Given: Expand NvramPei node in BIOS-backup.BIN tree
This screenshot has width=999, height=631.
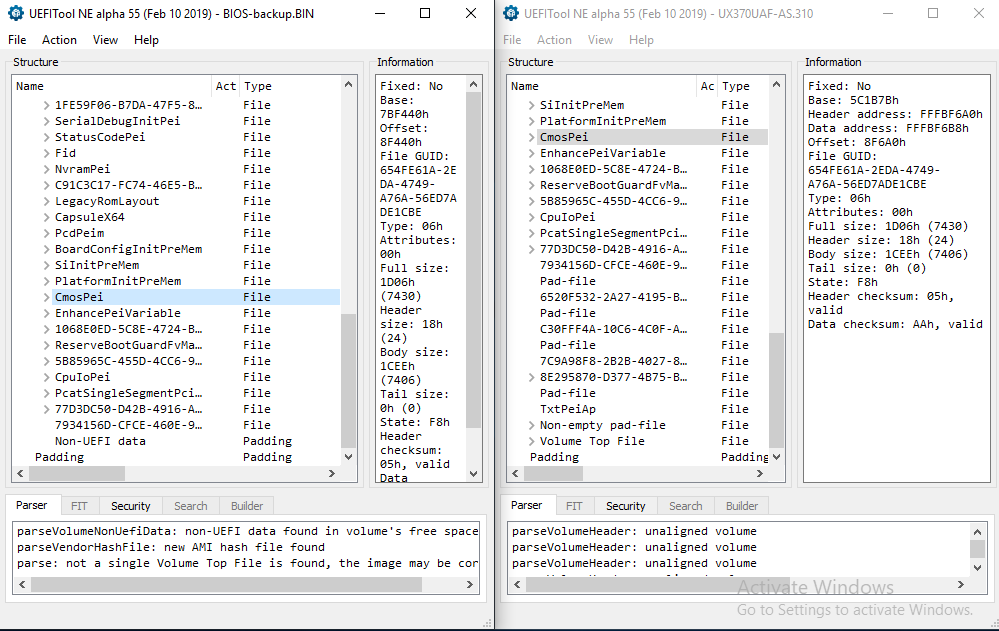Looking at the screenshot, I should [x=46, y=169].
